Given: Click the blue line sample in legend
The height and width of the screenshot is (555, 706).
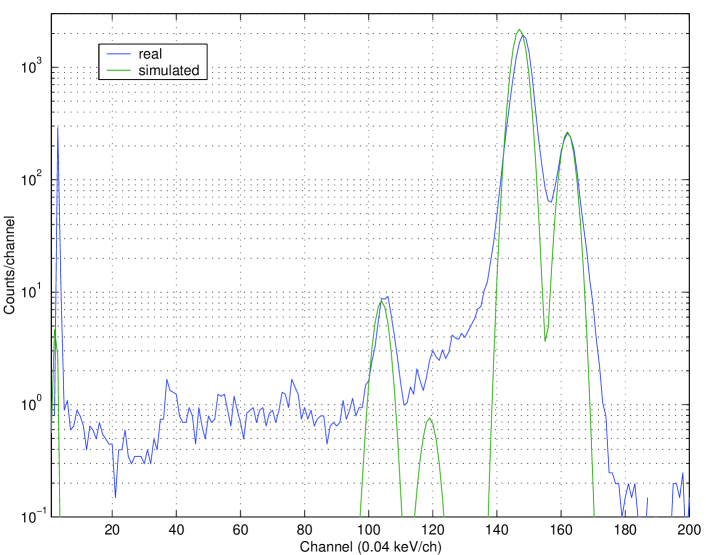Looking at the screenshot, I should coord(118,54).
